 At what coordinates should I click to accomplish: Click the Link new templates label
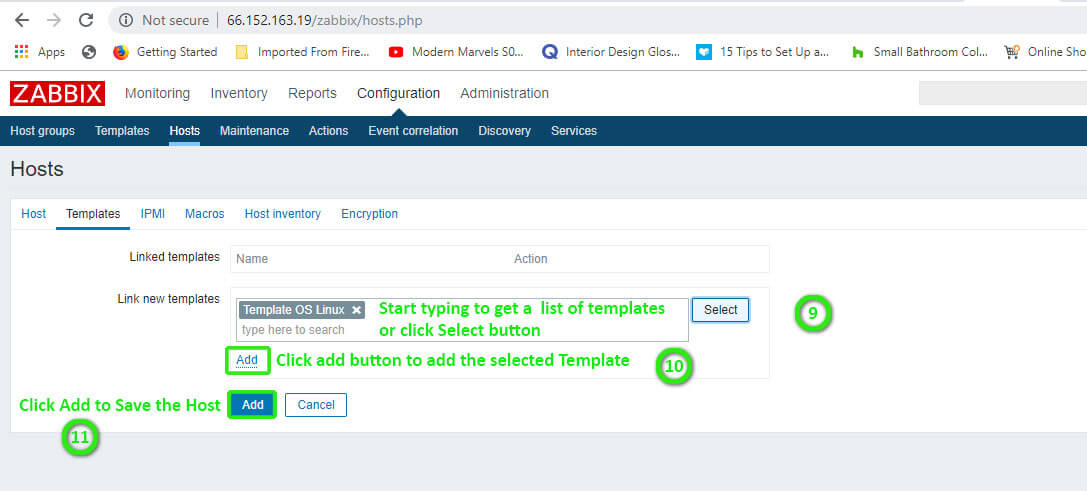[168, 299]
